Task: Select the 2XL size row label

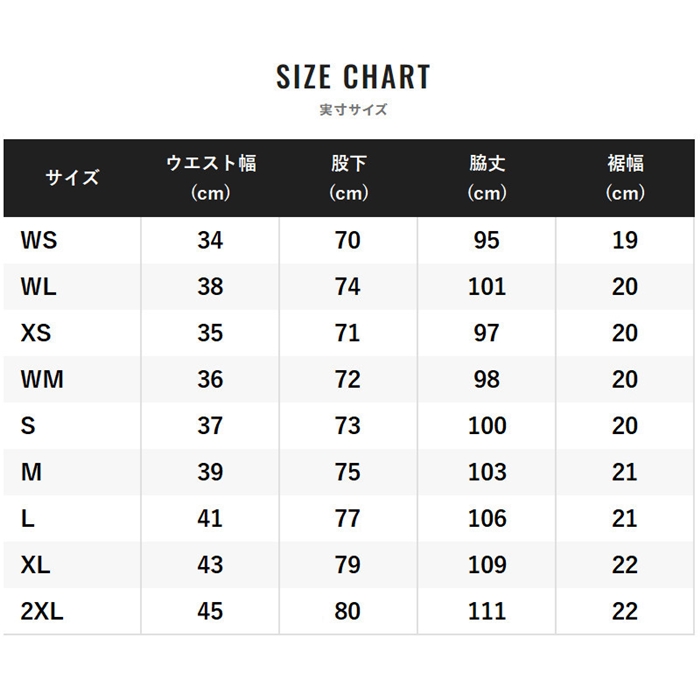Action: click(42, 611)
